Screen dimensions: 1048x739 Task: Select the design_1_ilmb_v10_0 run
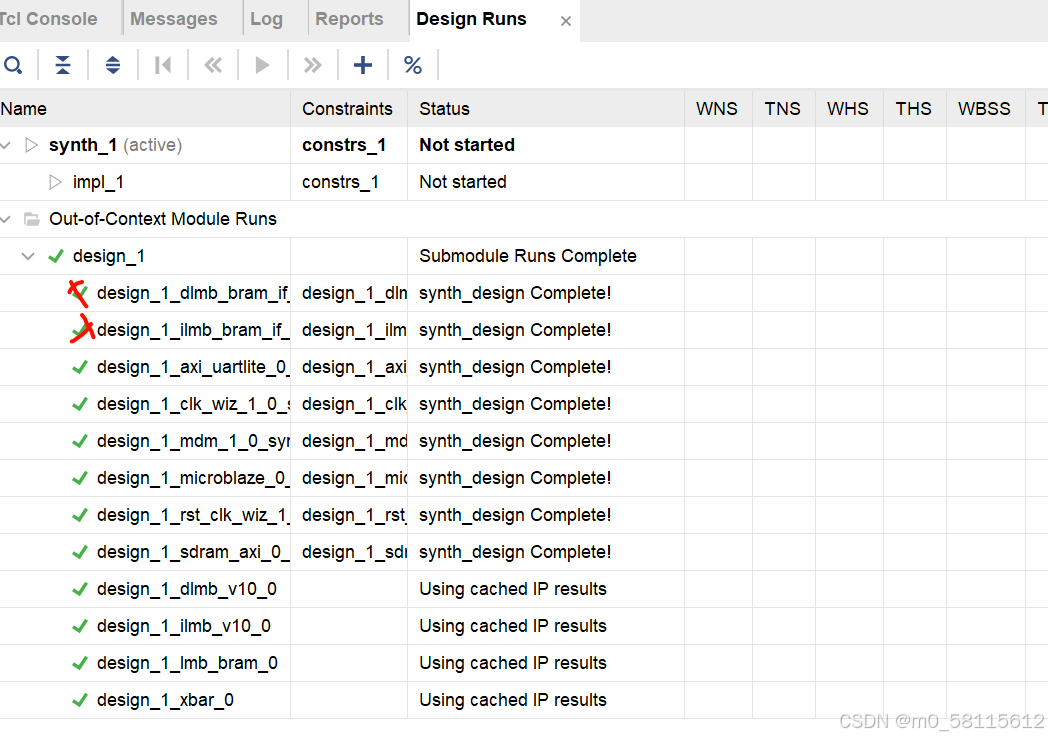pos(184,626)
